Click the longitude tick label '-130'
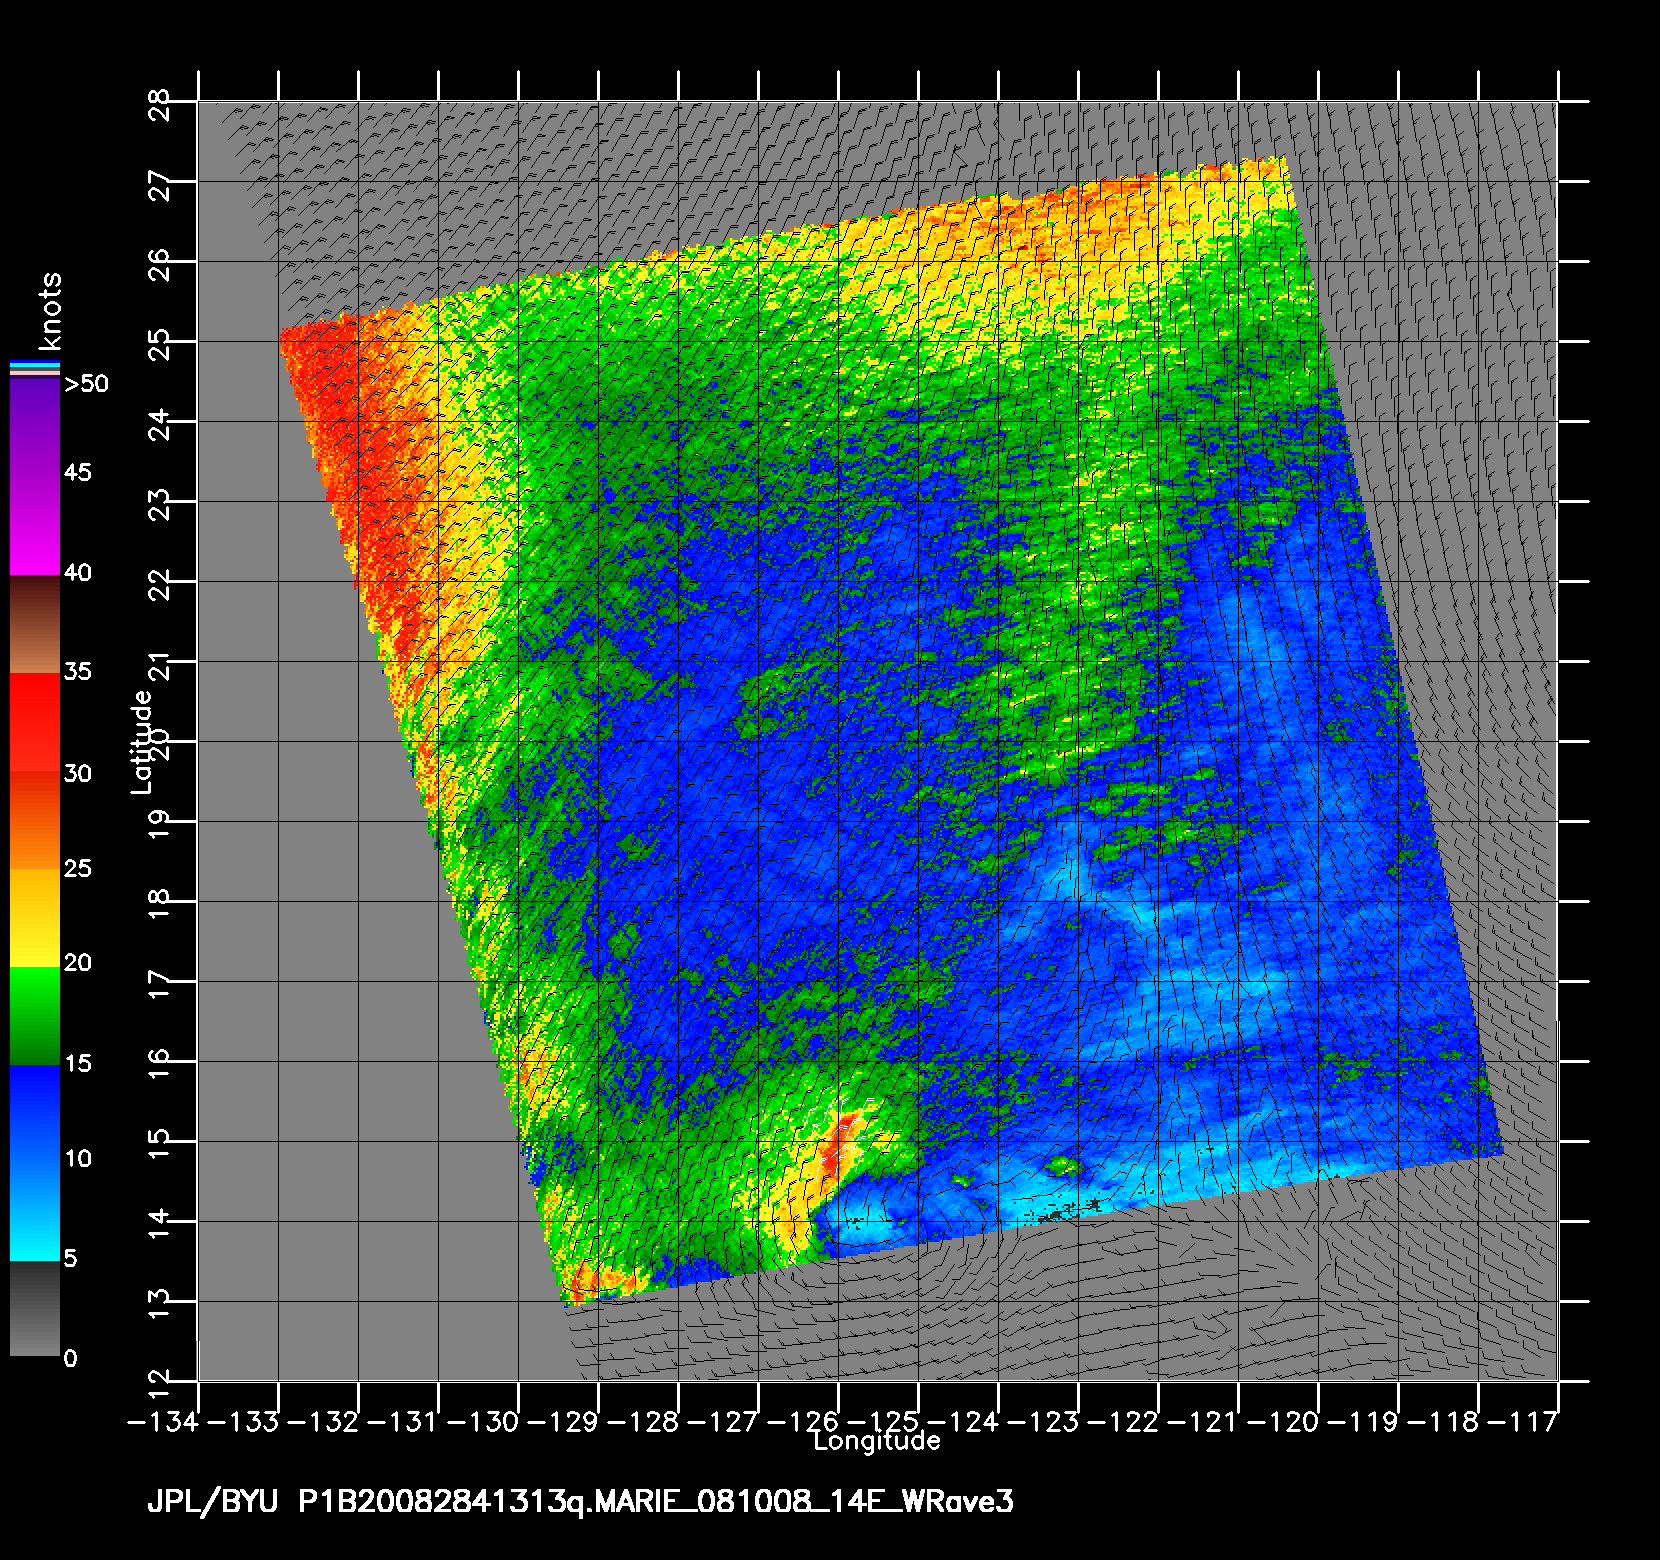The height and width of the screenshot is (1560, 1660). point(485,1421)
